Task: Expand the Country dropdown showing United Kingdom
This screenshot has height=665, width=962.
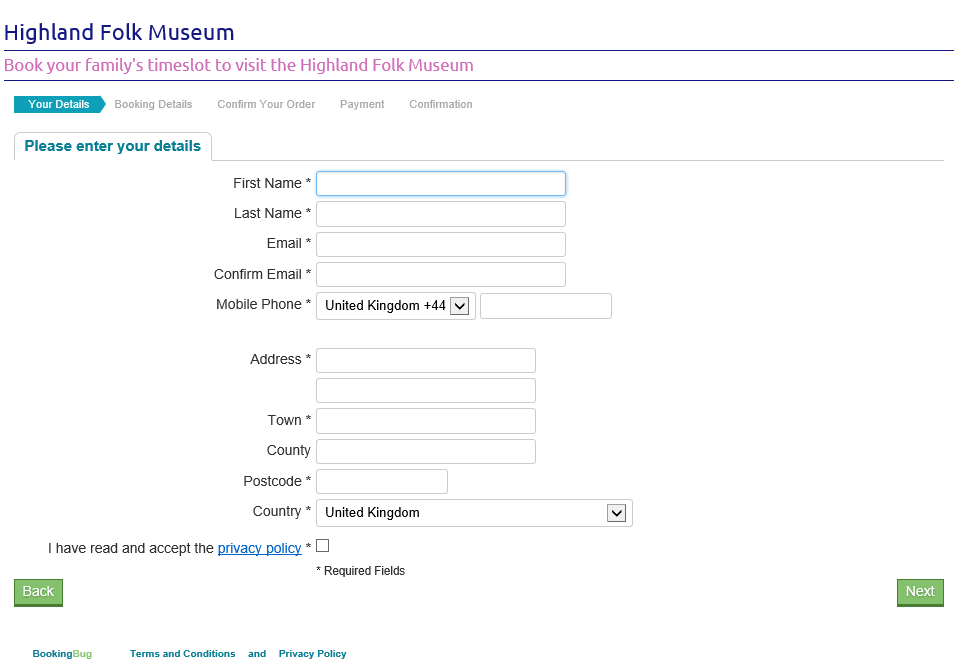Action: pos(474,513)
